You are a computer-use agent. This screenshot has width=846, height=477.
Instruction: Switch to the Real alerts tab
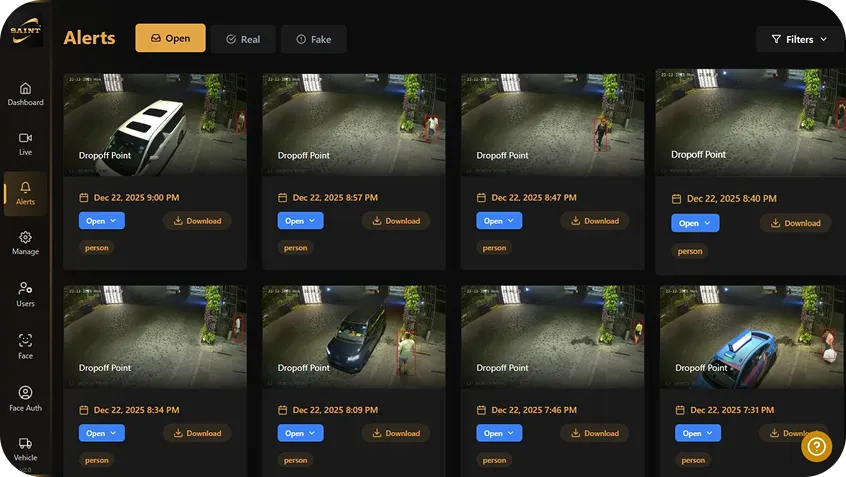click(242, 39)
